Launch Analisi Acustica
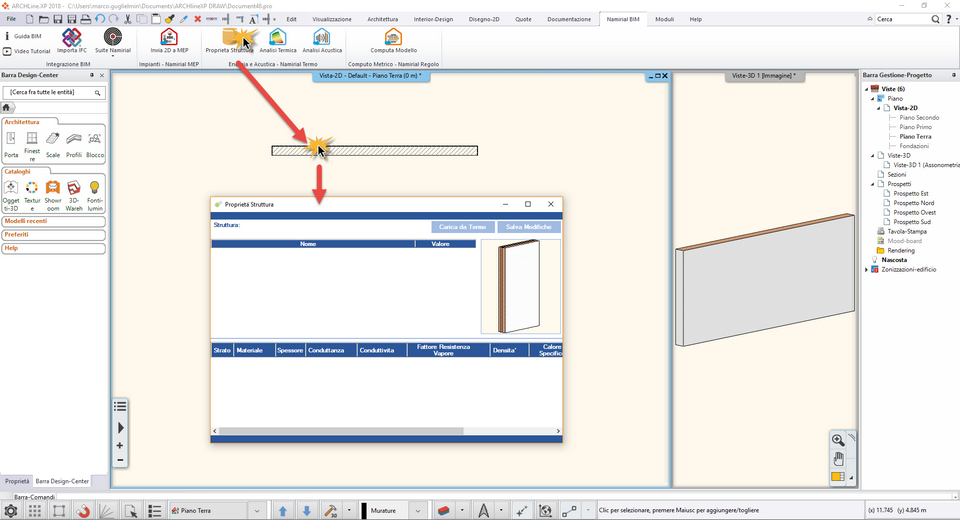 322,41
